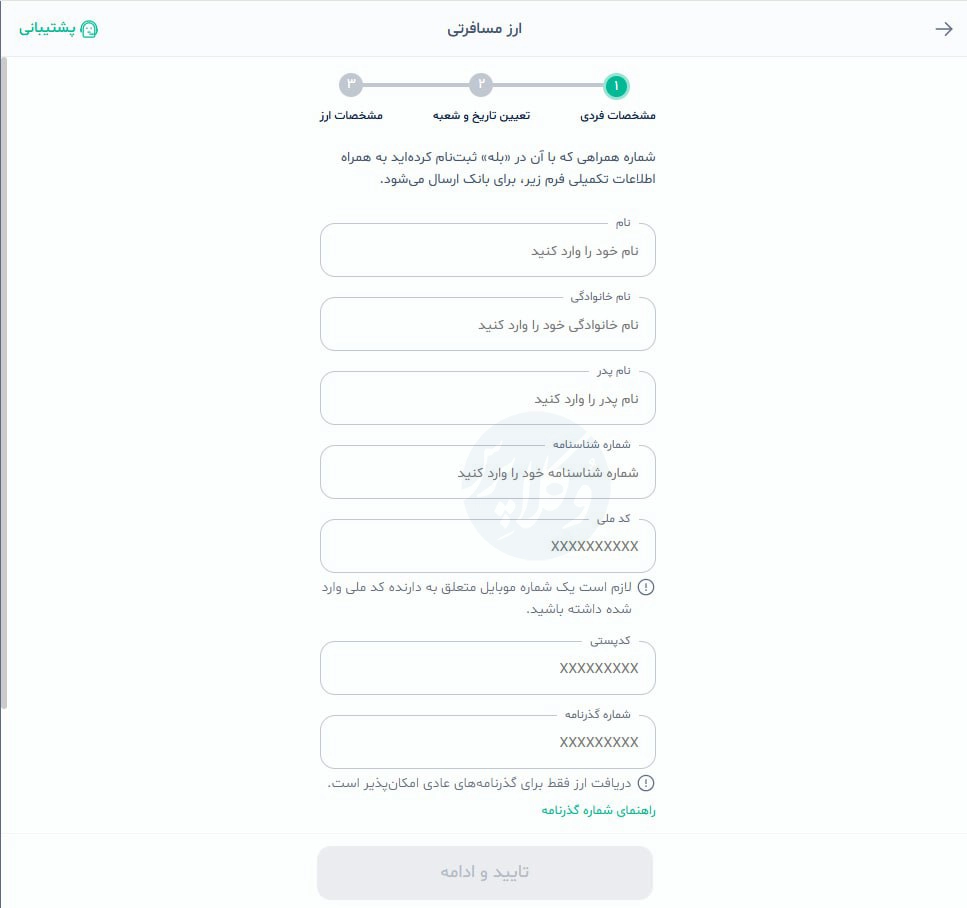Click the info icon next to کد ملی note
This screenshot has width=967, height=908.
point(648,588)
